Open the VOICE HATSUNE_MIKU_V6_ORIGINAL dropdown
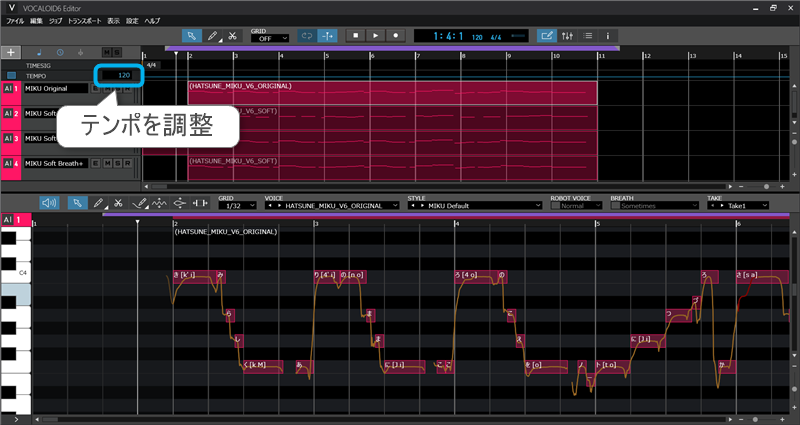 click(332, 206)
